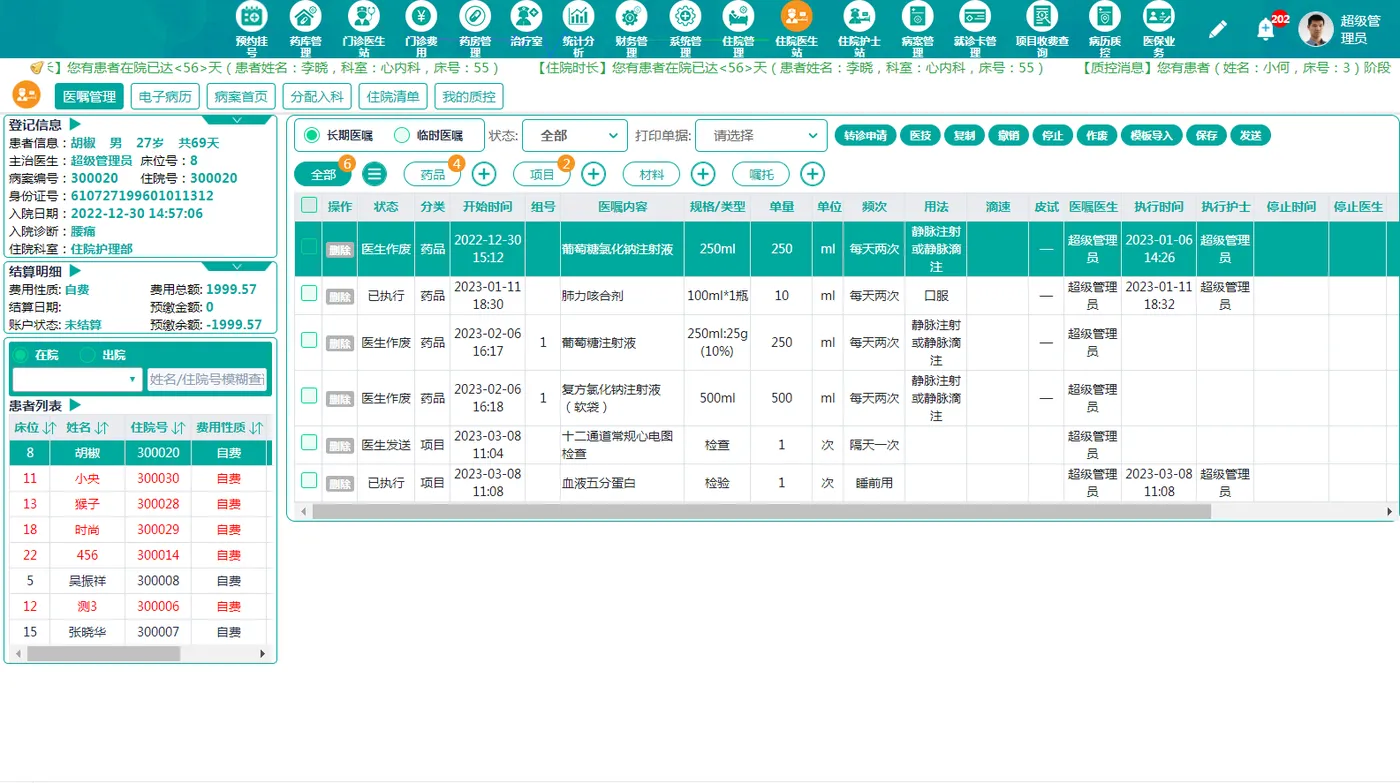Screen dimensions: 1400x783
Task: Click the 停止 button
Action: 1053,135
